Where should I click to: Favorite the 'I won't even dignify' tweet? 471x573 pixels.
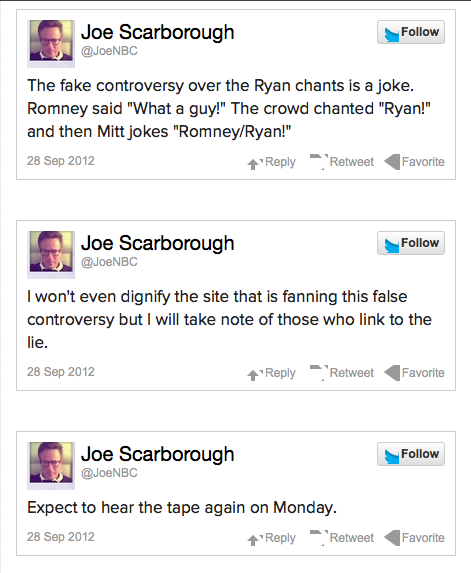pos(414,373)
